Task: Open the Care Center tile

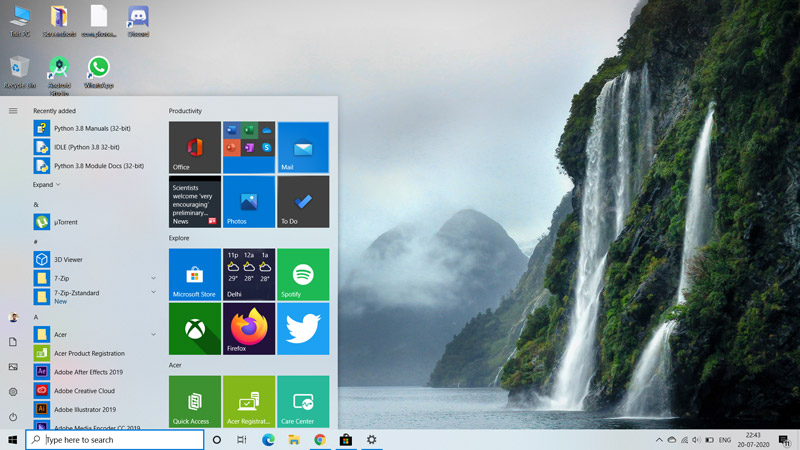Action: [303, 402]
